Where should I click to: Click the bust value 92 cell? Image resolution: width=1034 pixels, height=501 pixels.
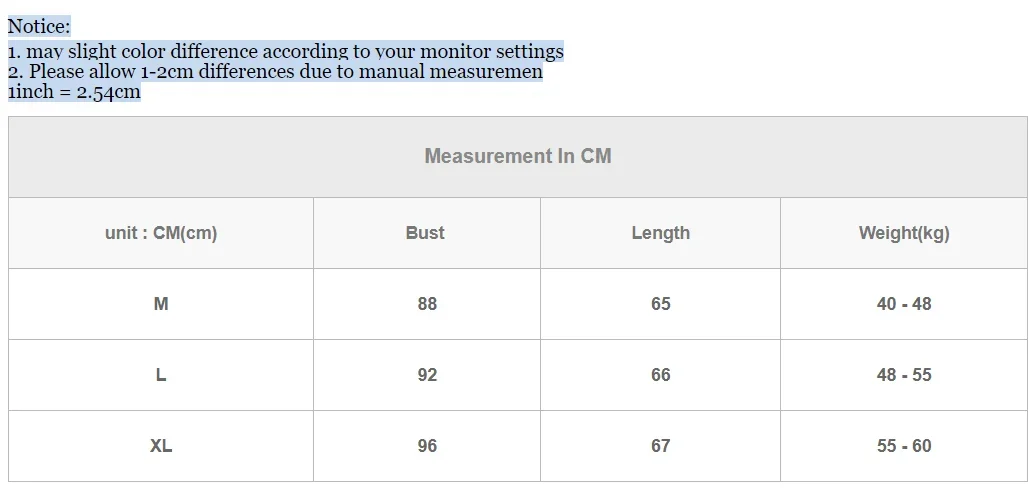[427, 375]
